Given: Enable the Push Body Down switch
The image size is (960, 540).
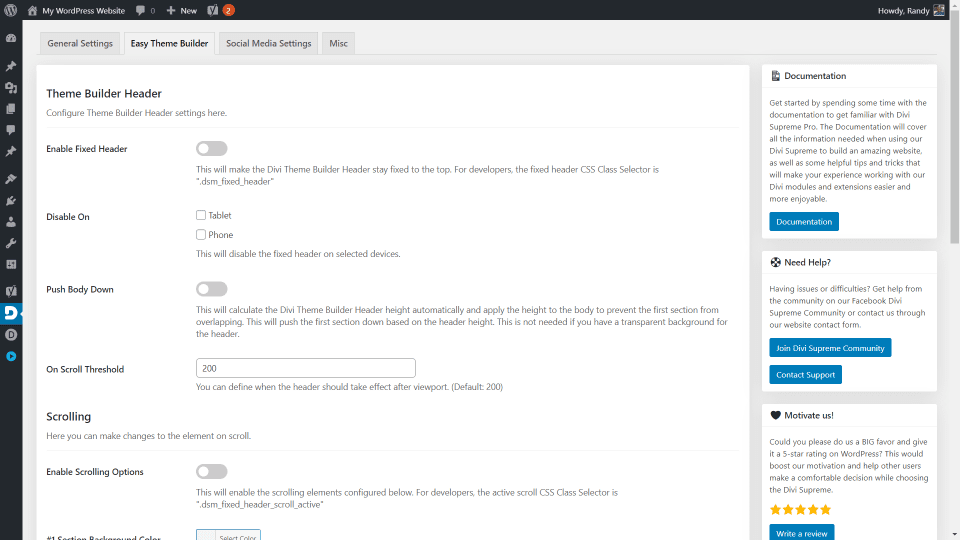Looking at the screenshot, I should [x=211, y=289].
